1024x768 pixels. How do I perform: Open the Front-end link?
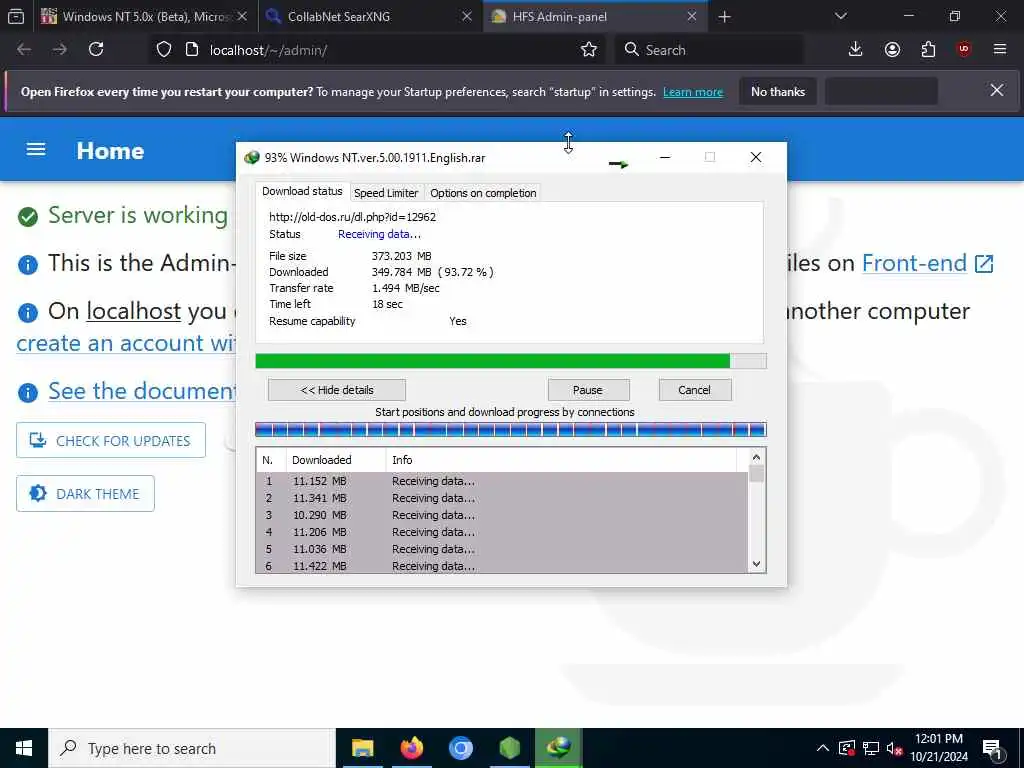coord(927,263)
